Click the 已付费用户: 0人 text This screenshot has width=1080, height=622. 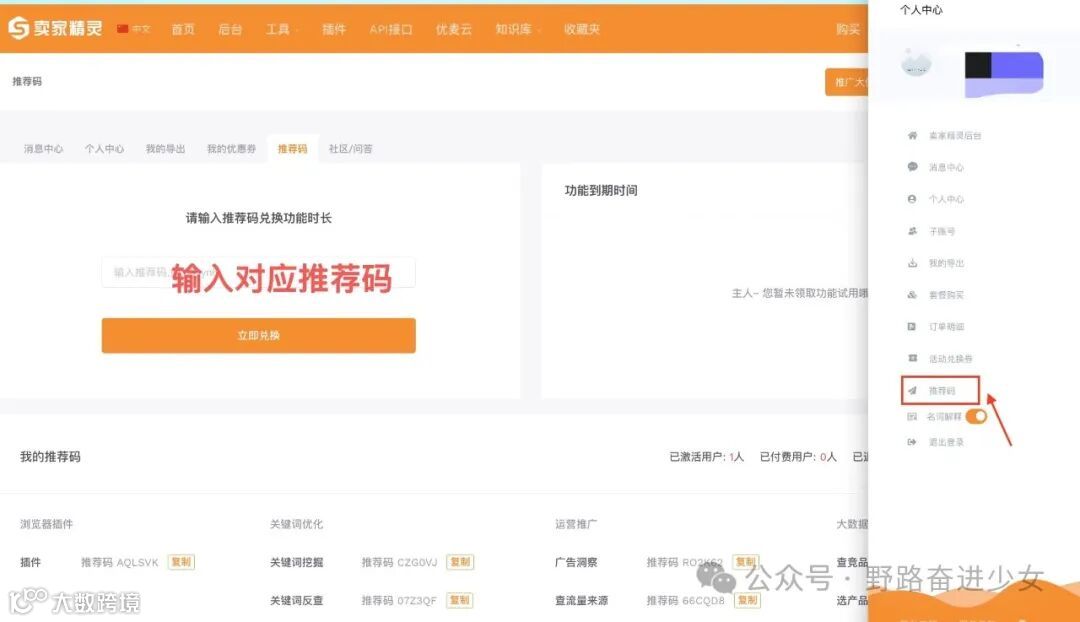[x=798, y=457]
